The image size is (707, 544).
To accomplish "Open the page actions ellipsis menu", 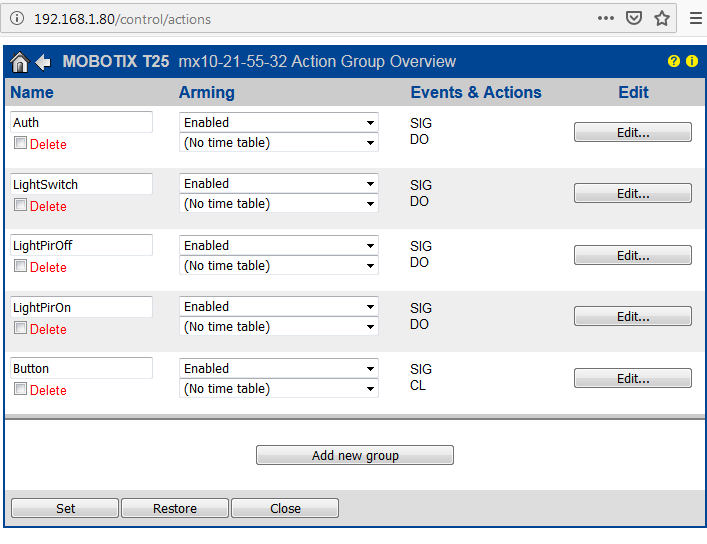I will 606,18.
